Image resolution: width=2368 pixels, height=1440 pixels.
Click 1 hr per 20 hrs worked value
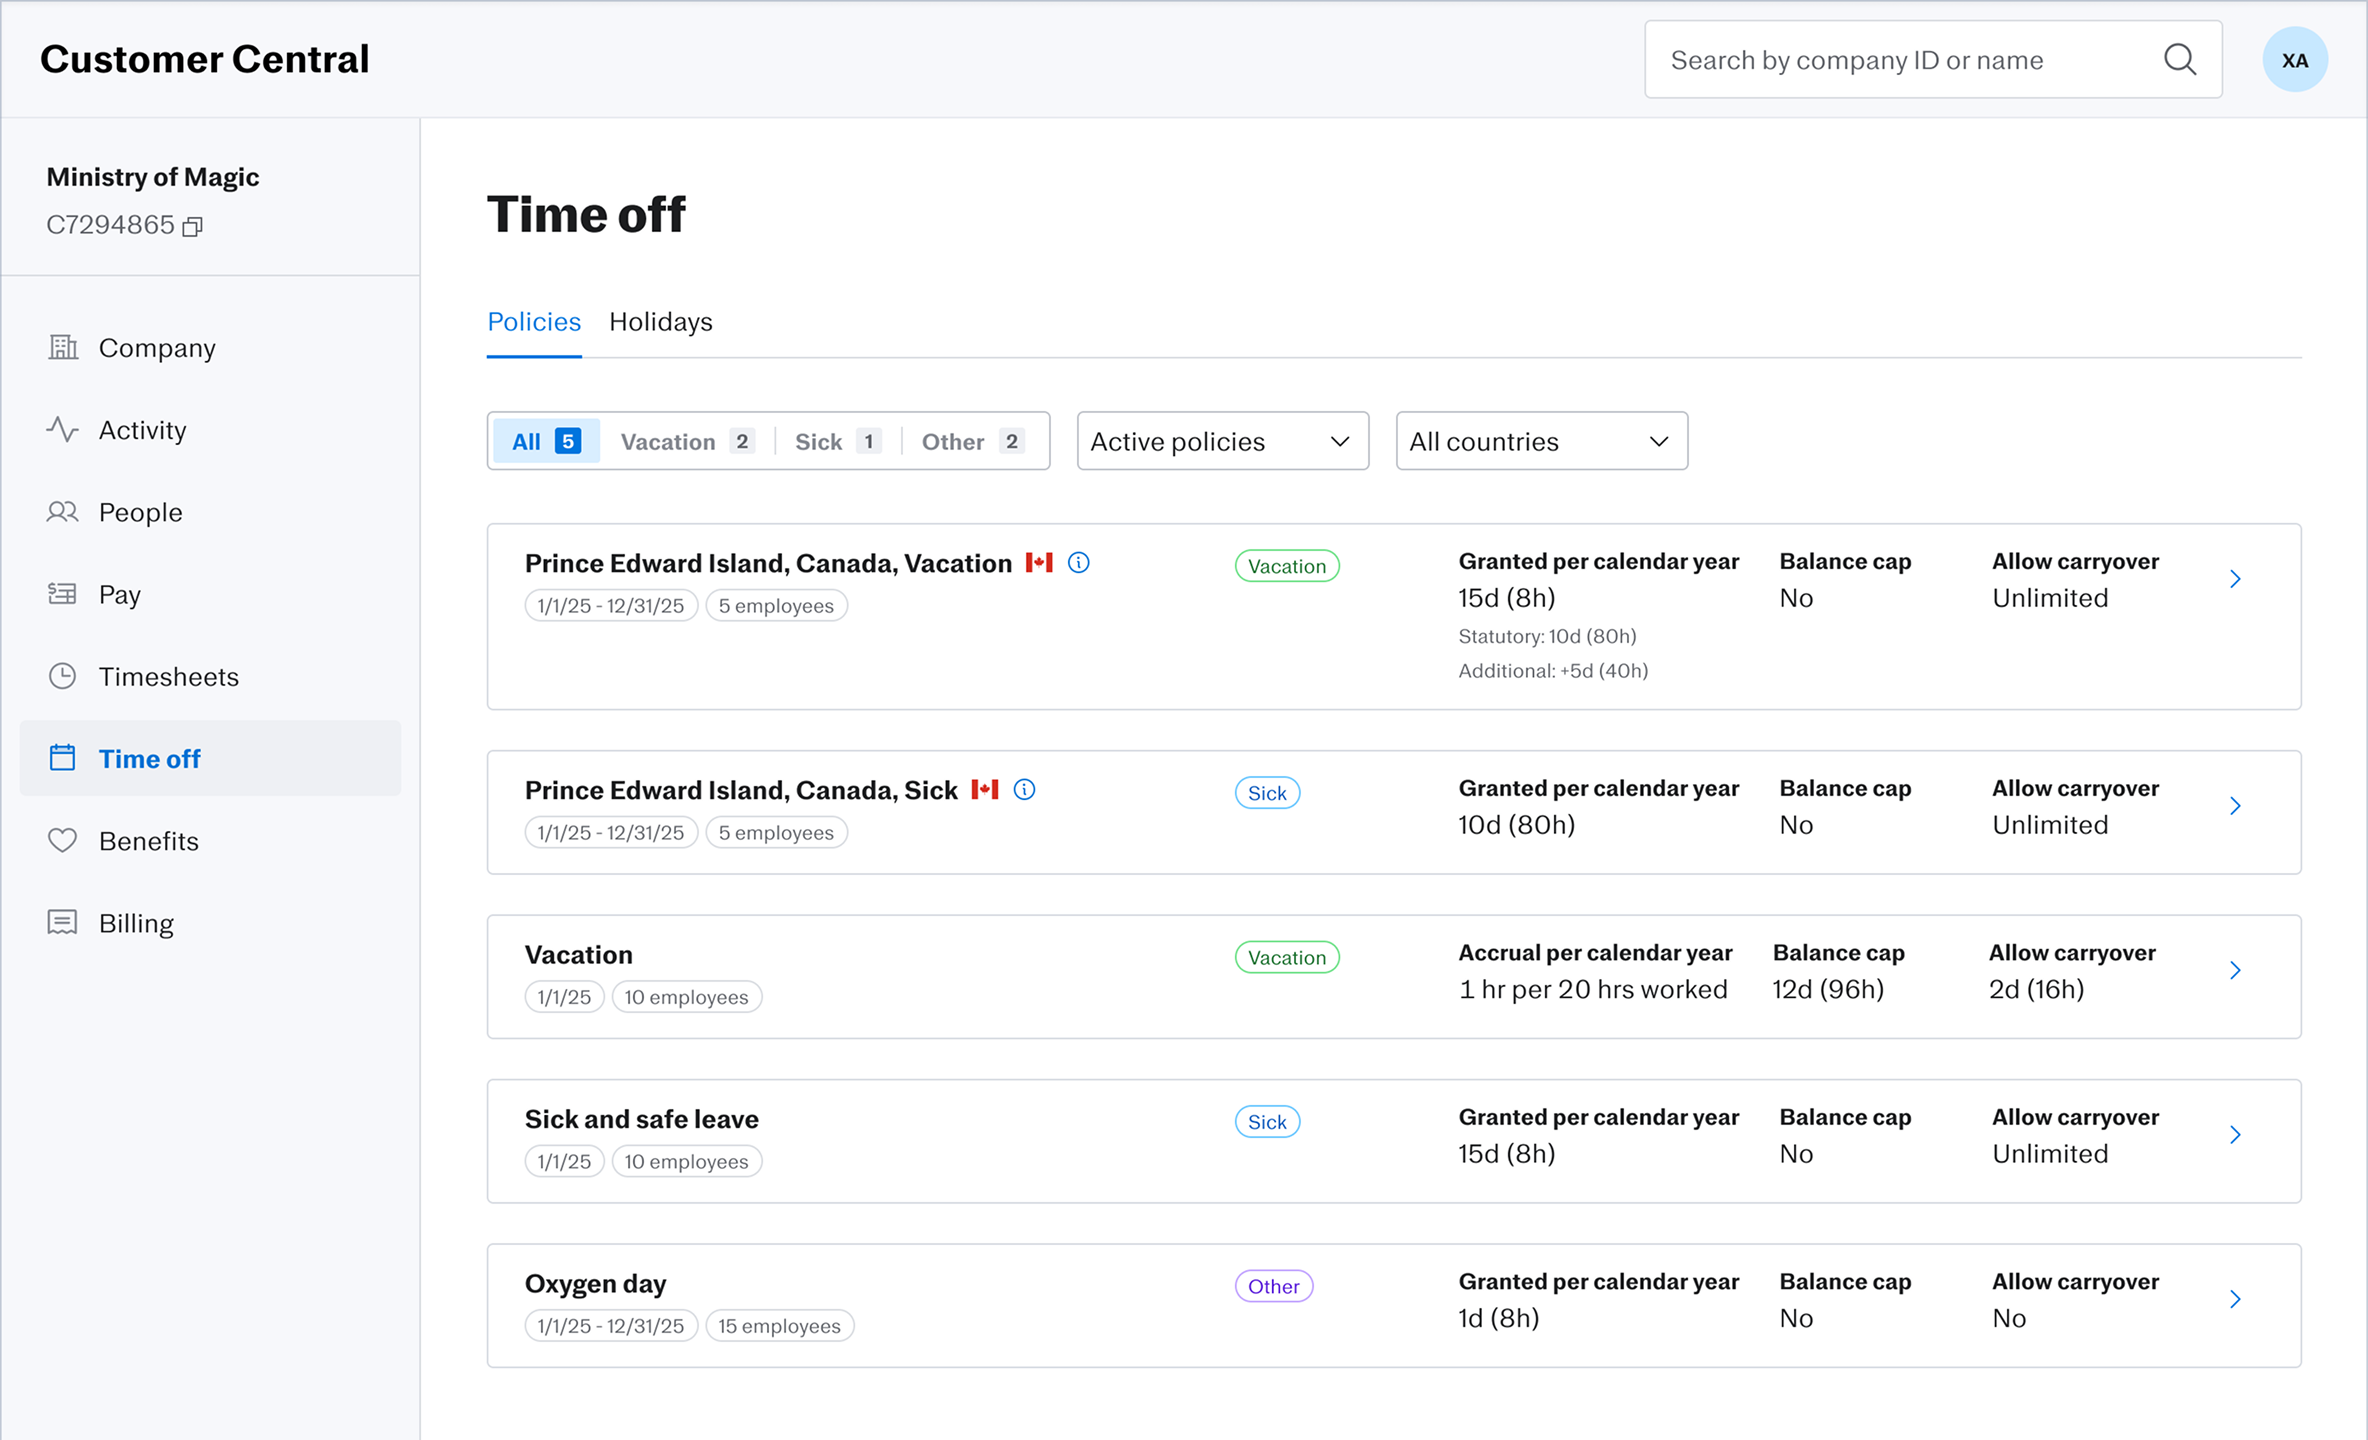point(1593,989)
